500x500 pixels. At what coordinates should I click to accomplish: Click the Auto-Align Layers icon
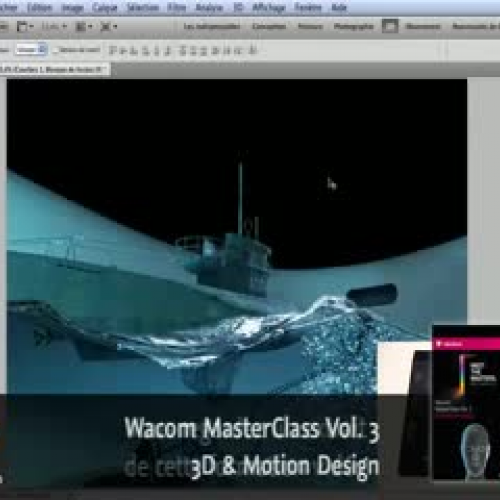(253, 50)
